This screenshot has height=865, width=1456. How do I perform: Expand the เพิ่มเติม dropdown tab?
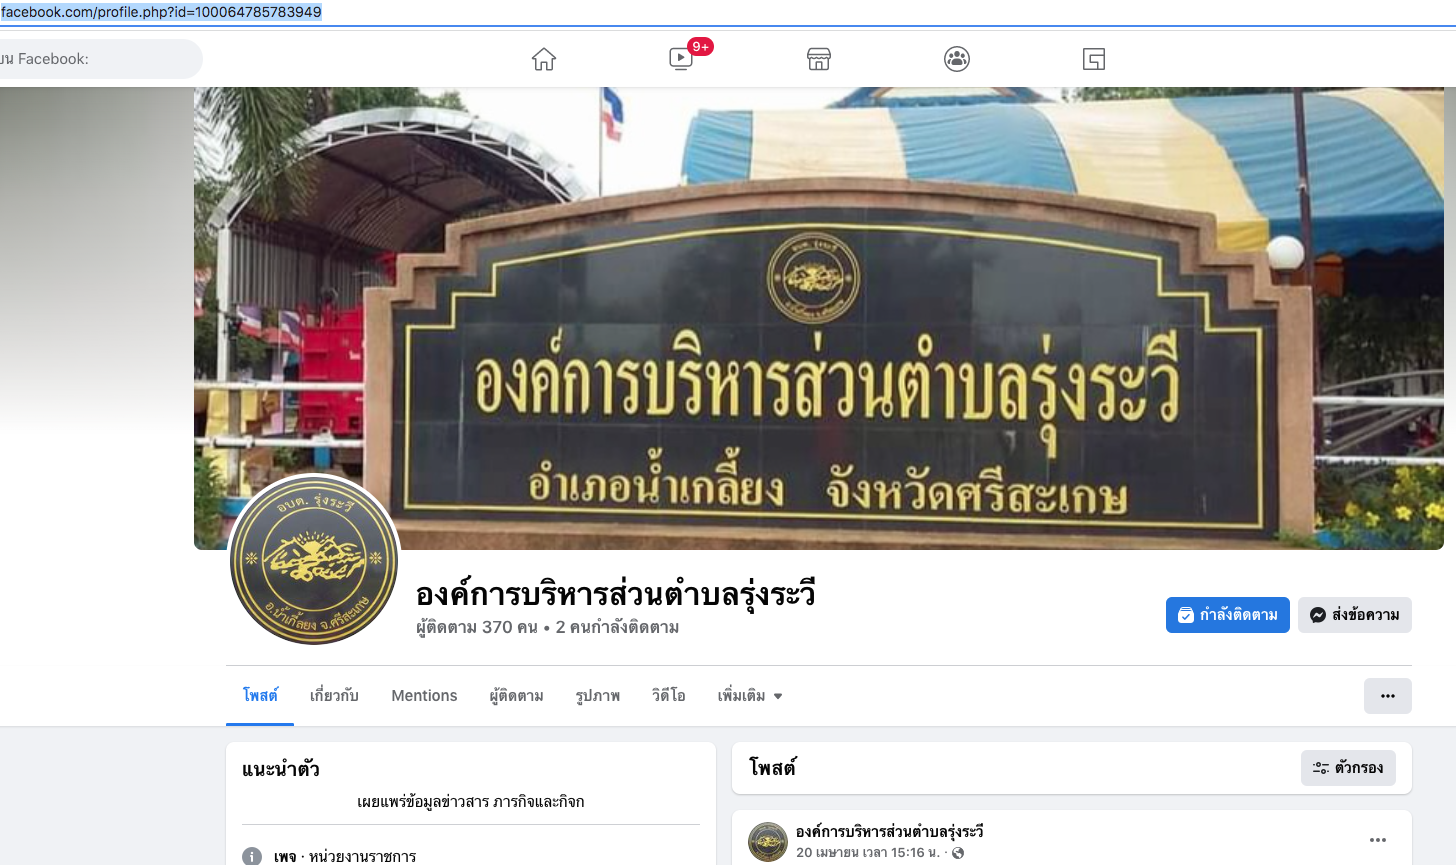pos(750,696)
